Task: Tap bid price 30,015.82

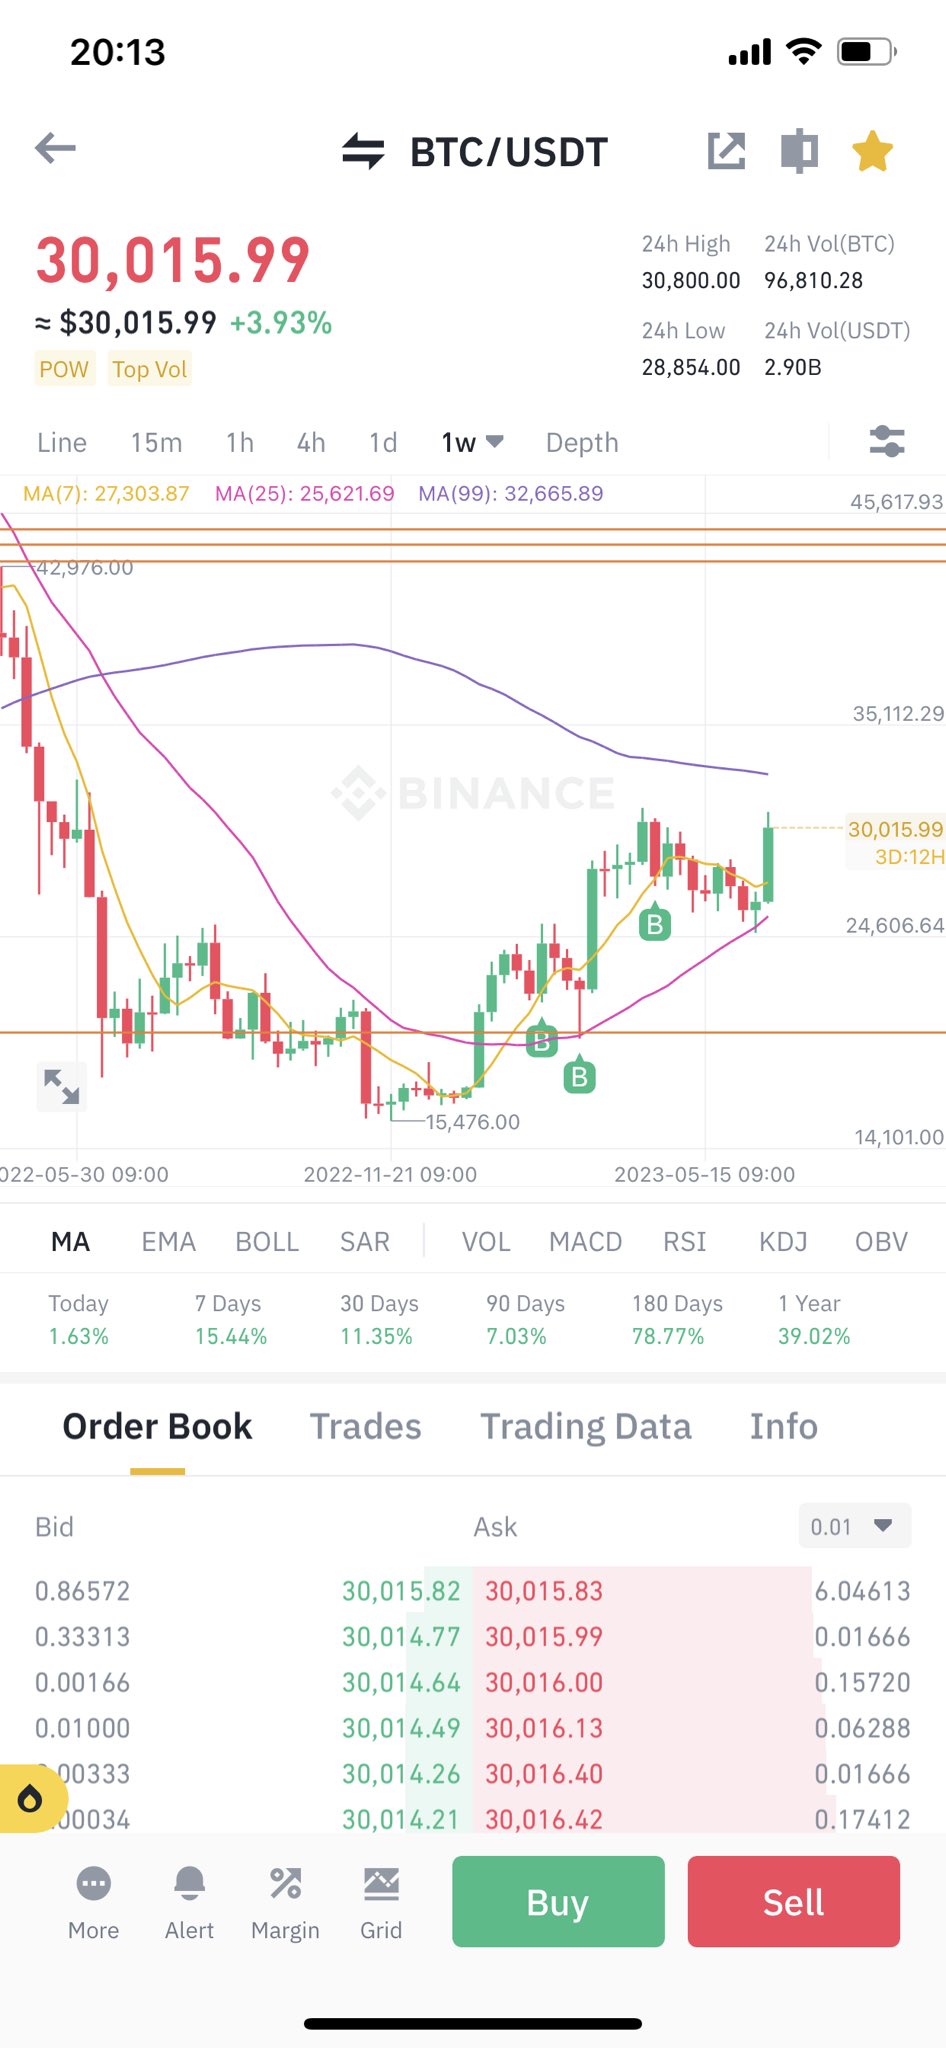Action: pos(401,1590)
